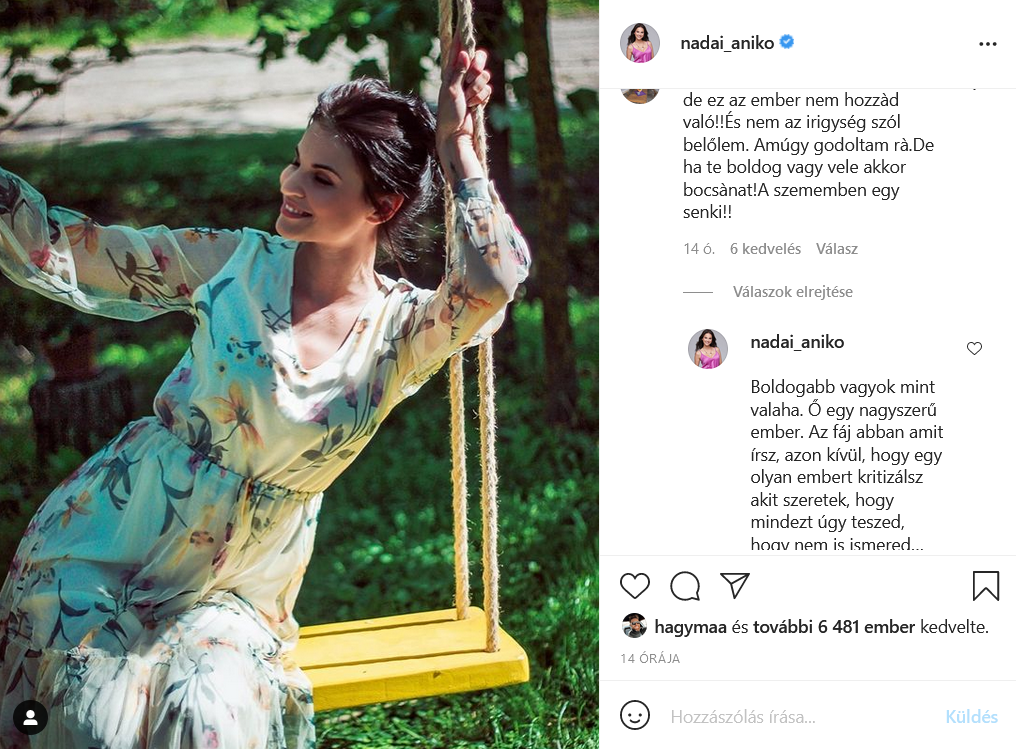Open the three-dots more options menu
Viewport: 1016px width, 749px height.
[987, 44]
